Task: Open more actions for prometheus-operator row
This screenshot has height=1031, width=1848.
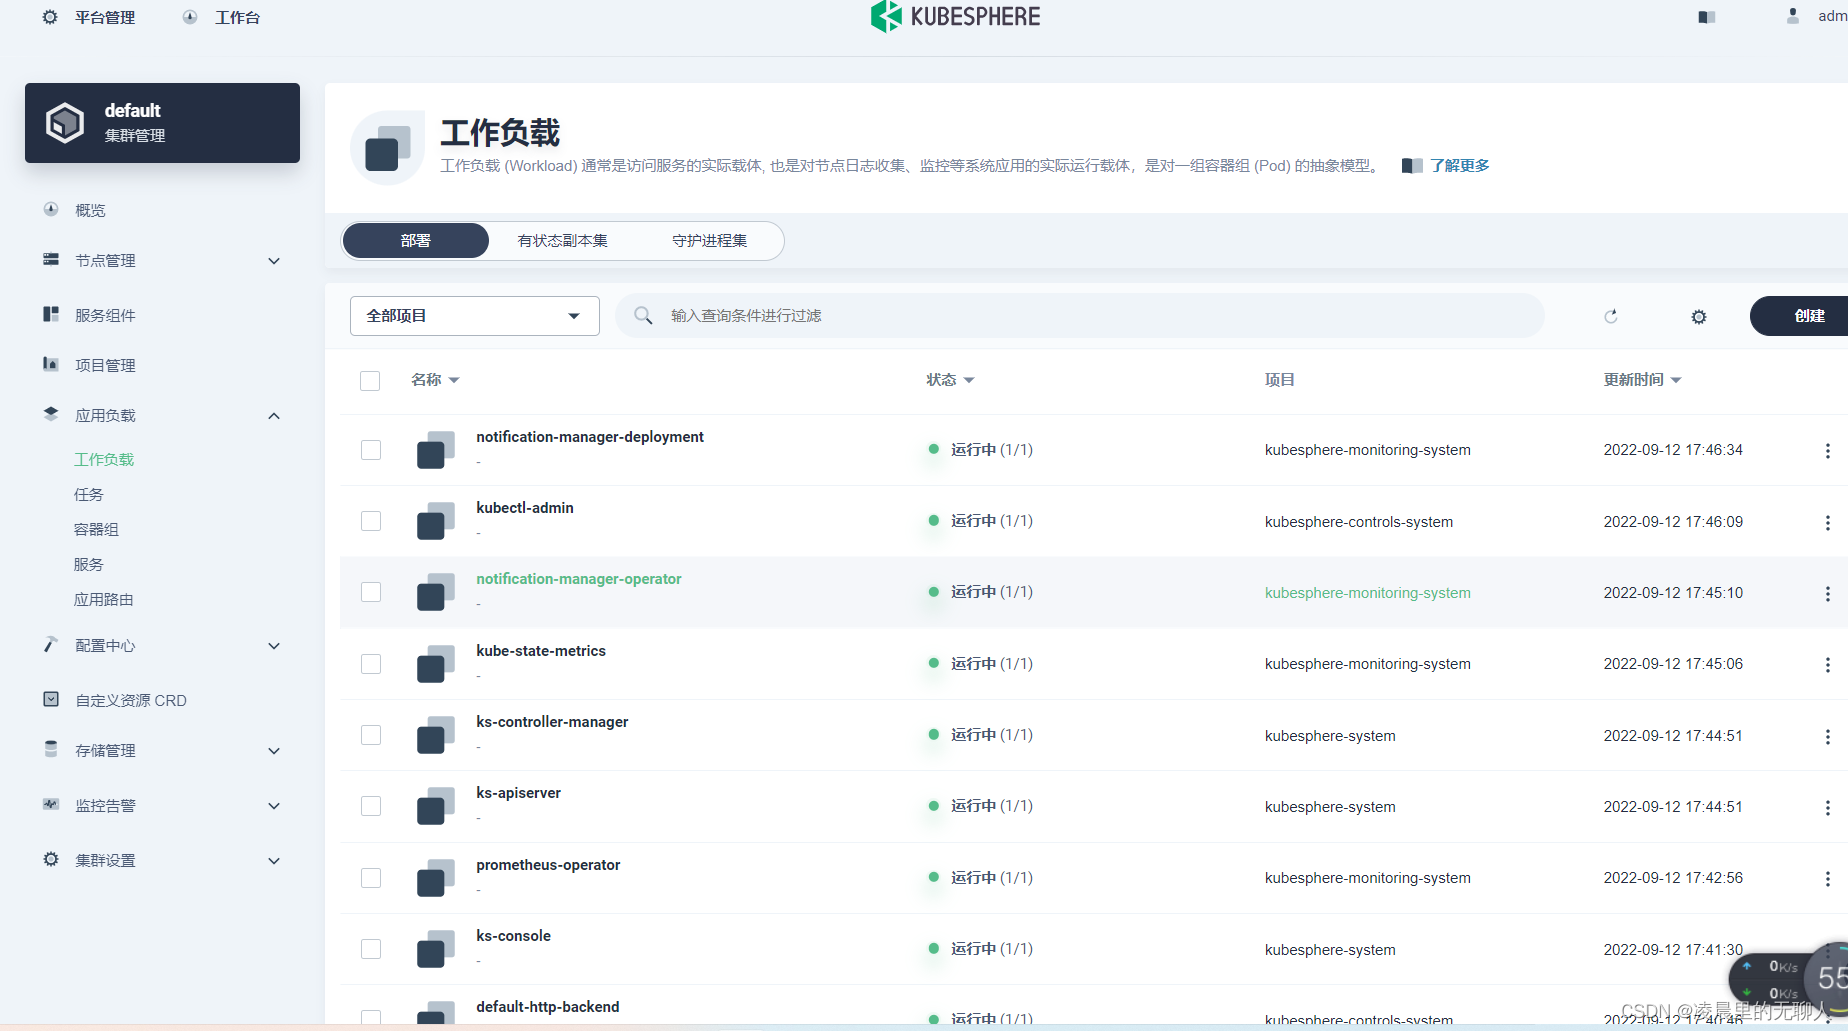Action: 1828,879
